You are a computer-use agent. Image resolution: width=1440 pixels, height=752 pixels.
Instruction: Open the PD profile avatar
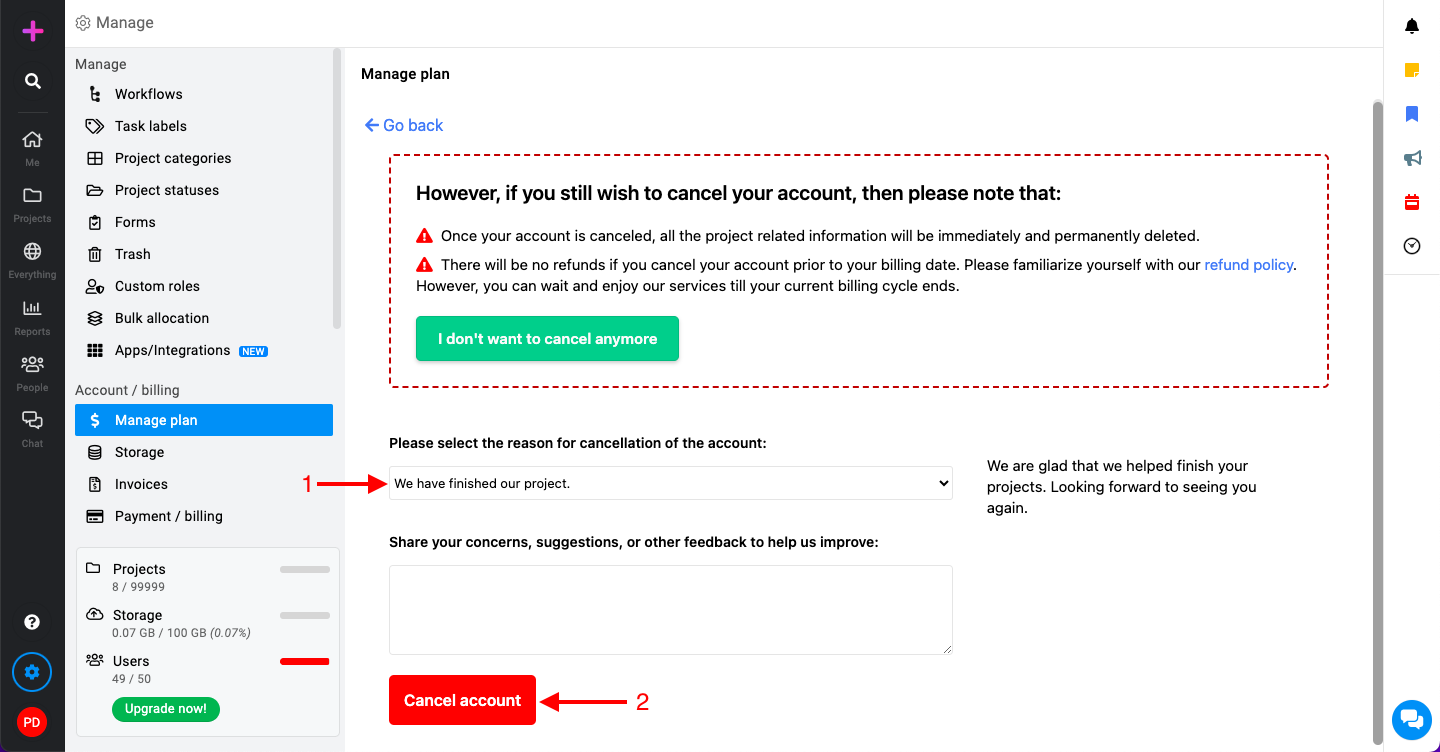coord(32,722)
